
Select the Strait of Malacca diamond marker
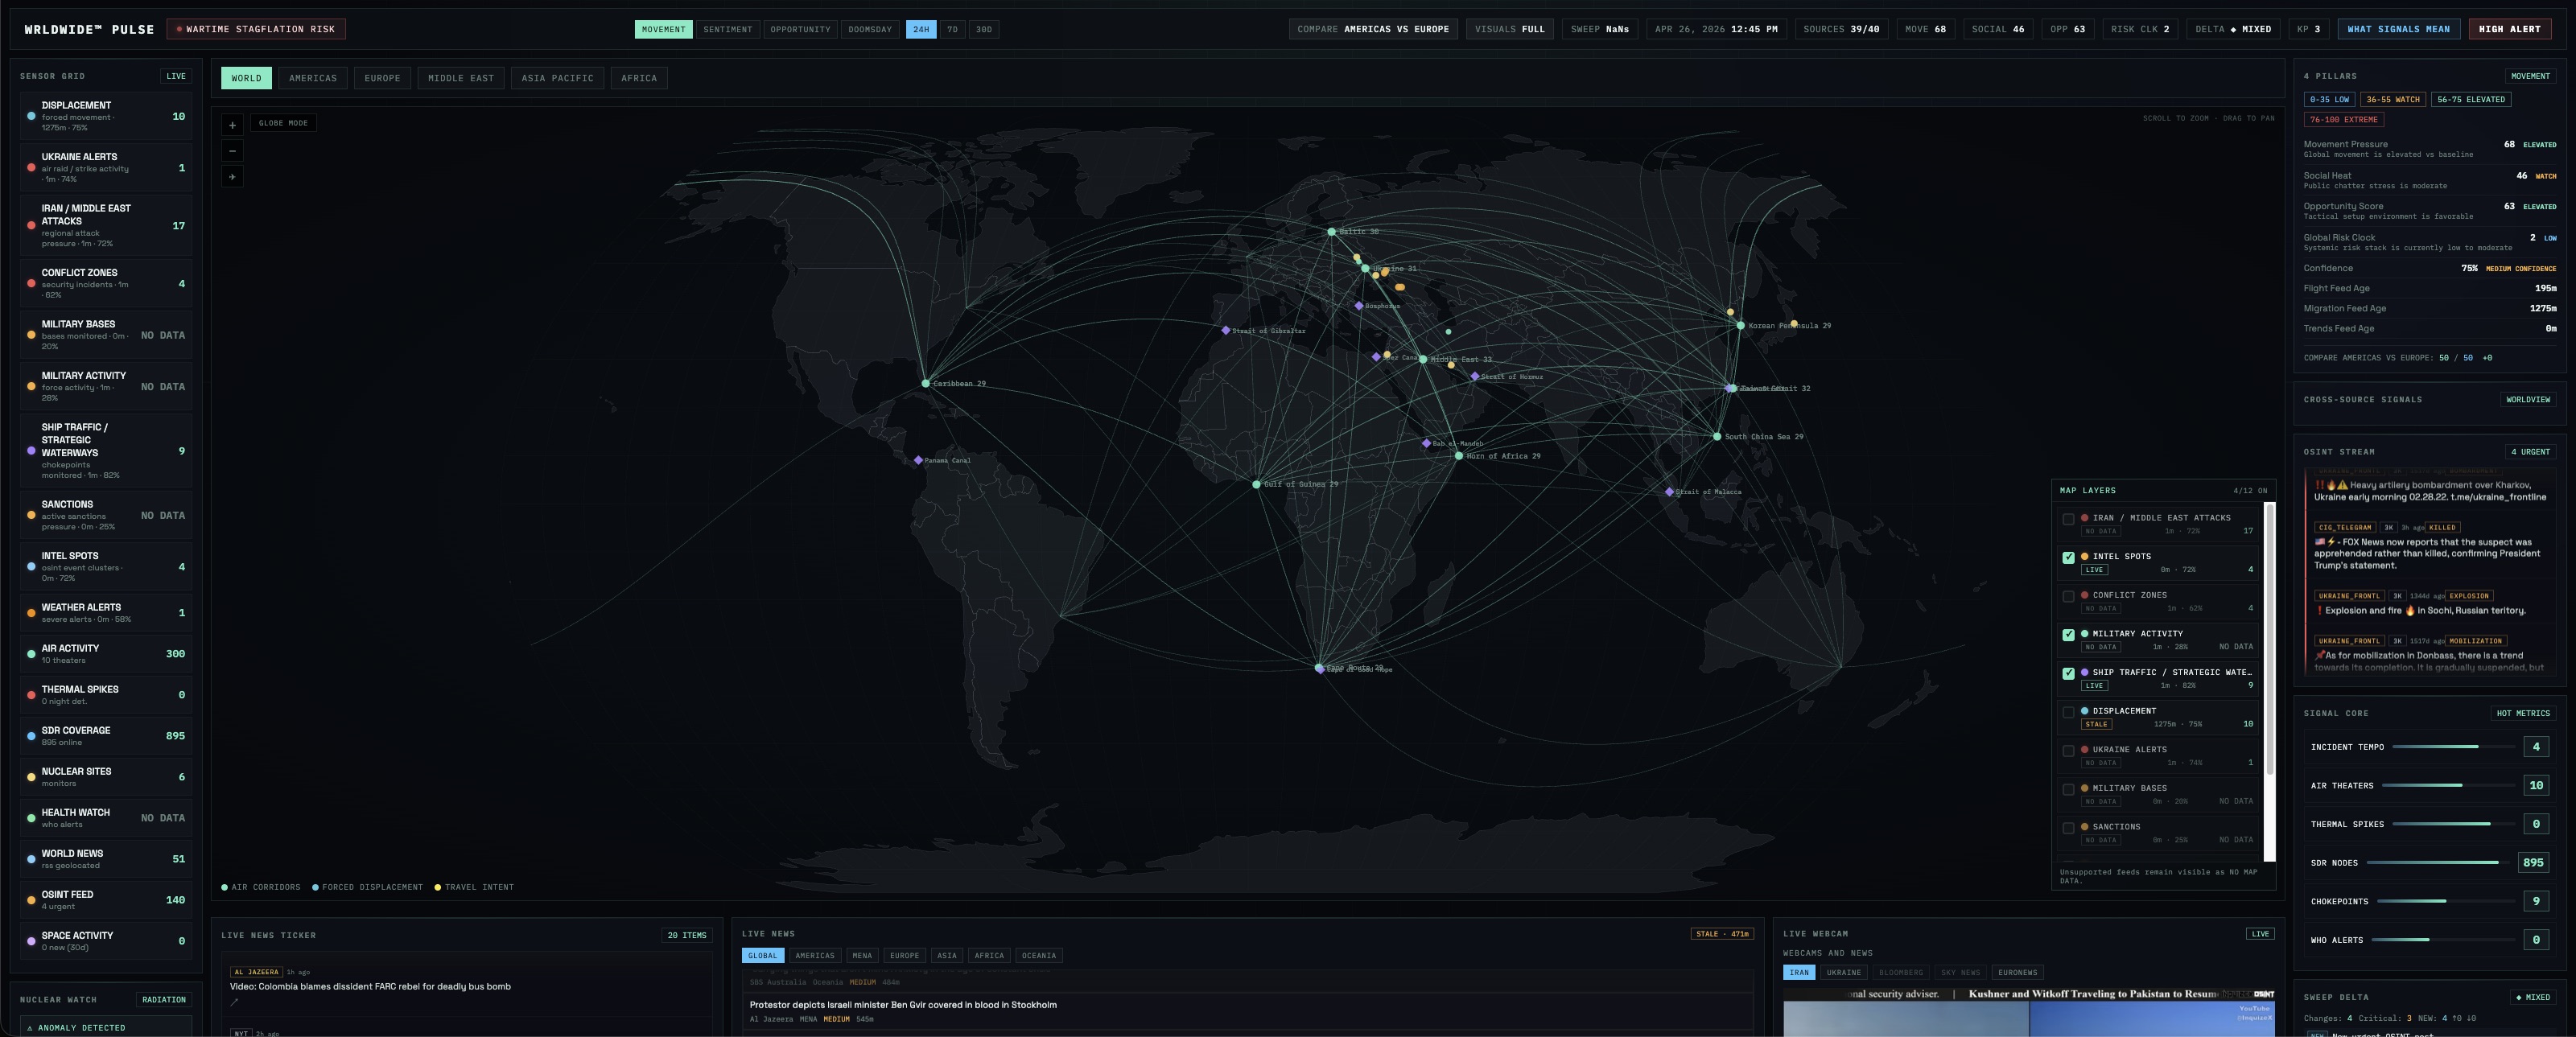[1669, 491]
